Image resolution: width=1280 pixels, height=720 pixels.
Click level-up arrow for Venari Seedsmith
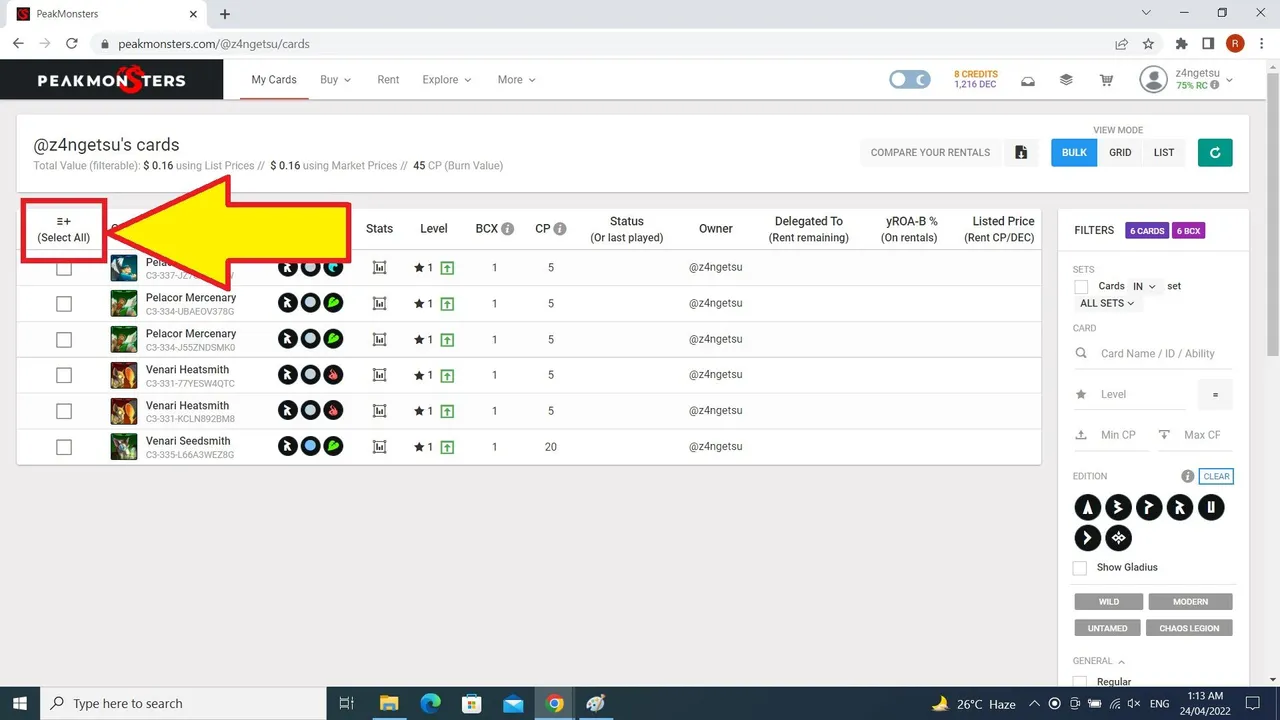(x=447, y=447)
